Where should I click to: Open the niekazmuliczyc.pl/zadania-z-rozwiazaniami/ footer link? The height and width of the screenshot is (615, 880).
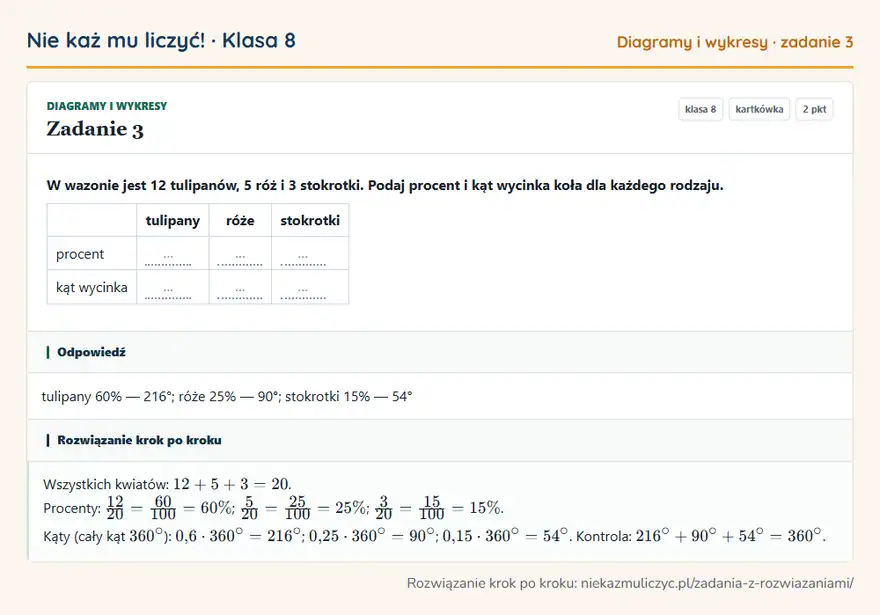point(717,583)
